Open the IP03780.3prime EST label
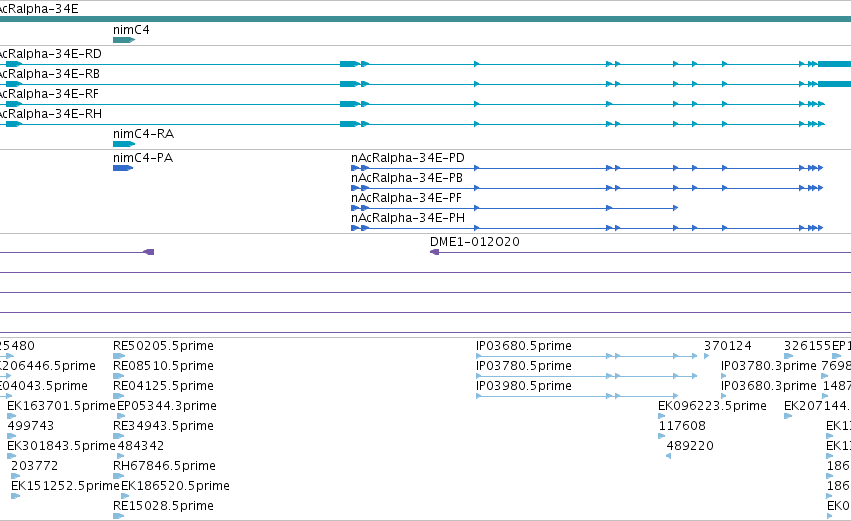Viewport: 851px width, 521px height. pyautogui.click(x=769, y=366)
